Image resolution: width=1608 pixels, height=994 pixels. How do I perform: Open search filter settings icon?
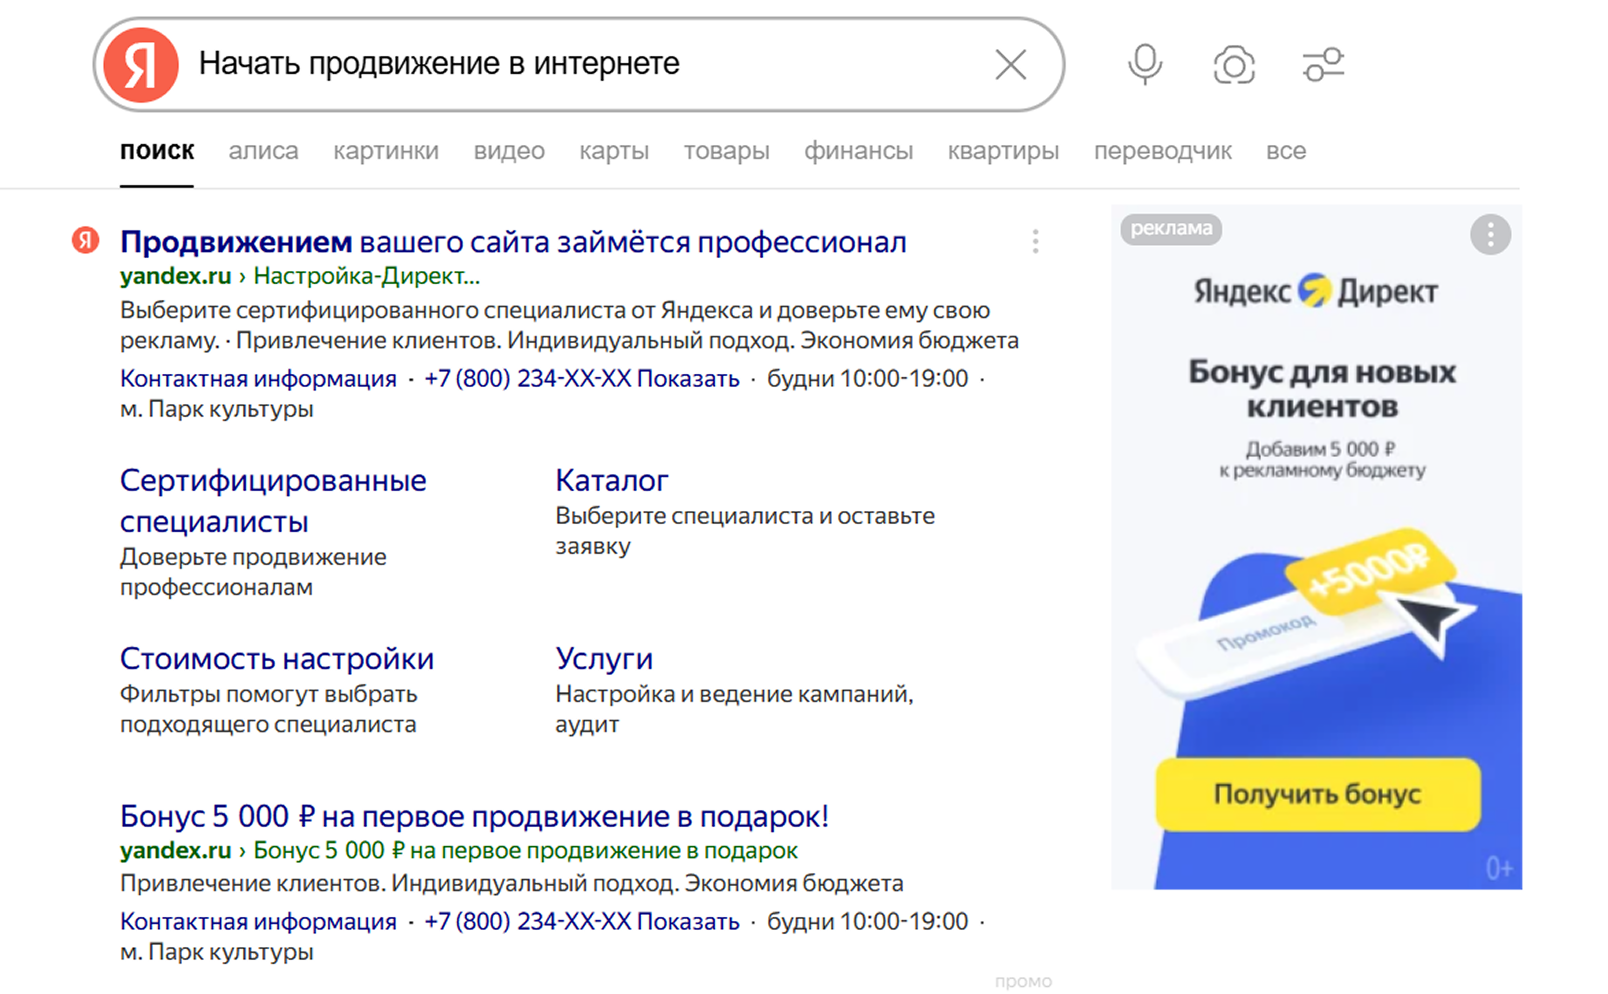[1322, 63]
